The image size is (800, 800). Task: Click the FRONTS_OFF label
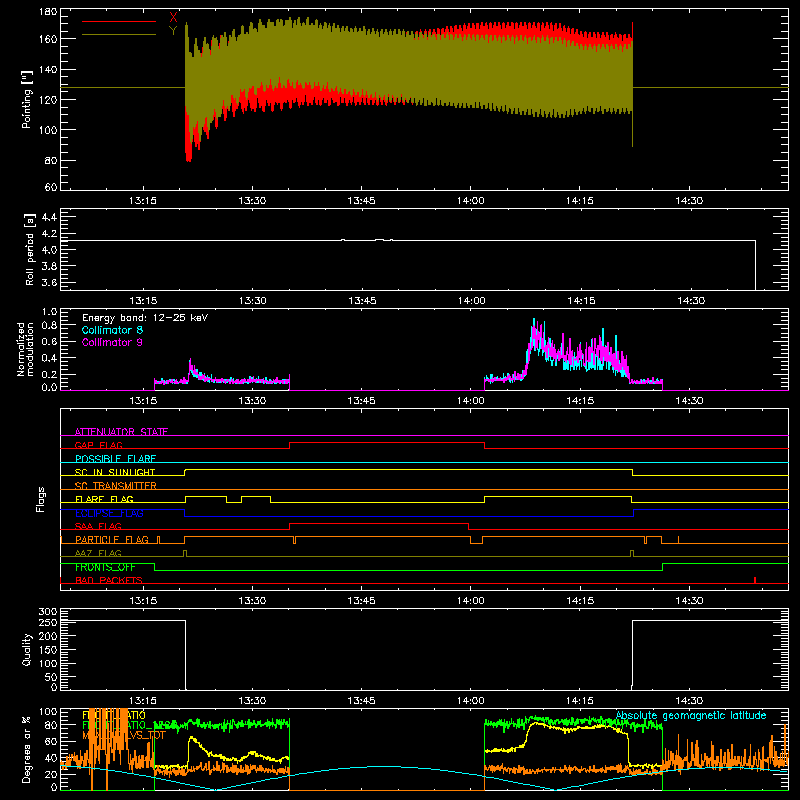pyautogui.click(x=105, y=567)
